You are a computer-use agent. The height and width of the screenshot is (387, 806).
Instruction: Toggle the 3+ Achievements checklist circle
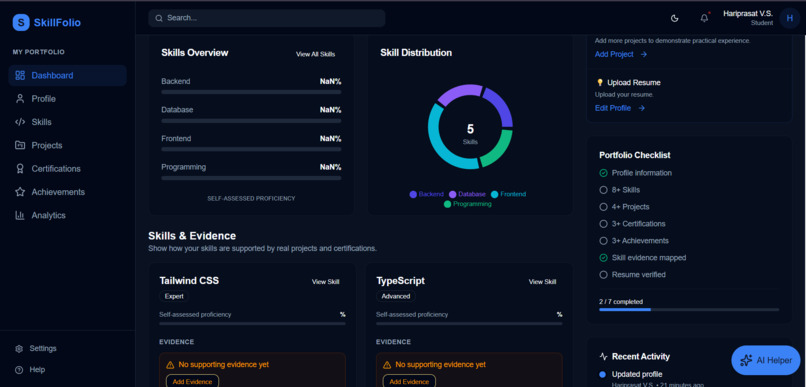tap(603, 241)
